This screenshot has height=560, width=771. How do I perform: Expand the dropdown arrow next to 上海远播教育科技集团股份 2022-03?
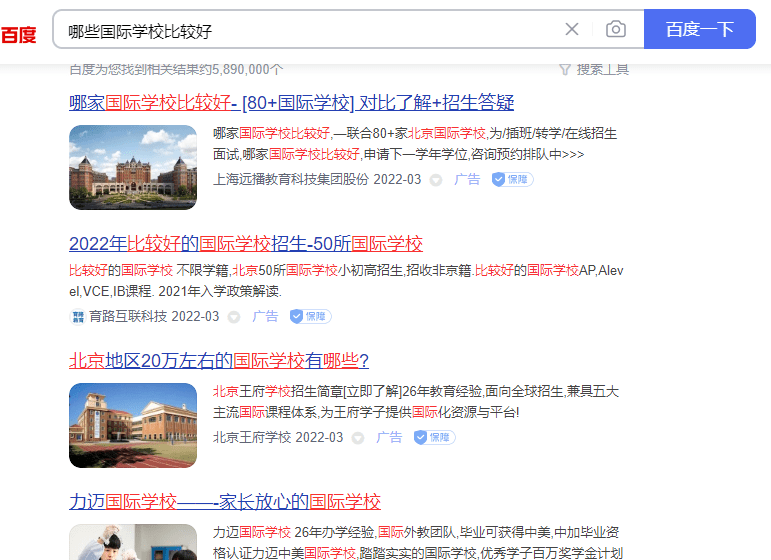pyautogui.click(x=436, y=180)
